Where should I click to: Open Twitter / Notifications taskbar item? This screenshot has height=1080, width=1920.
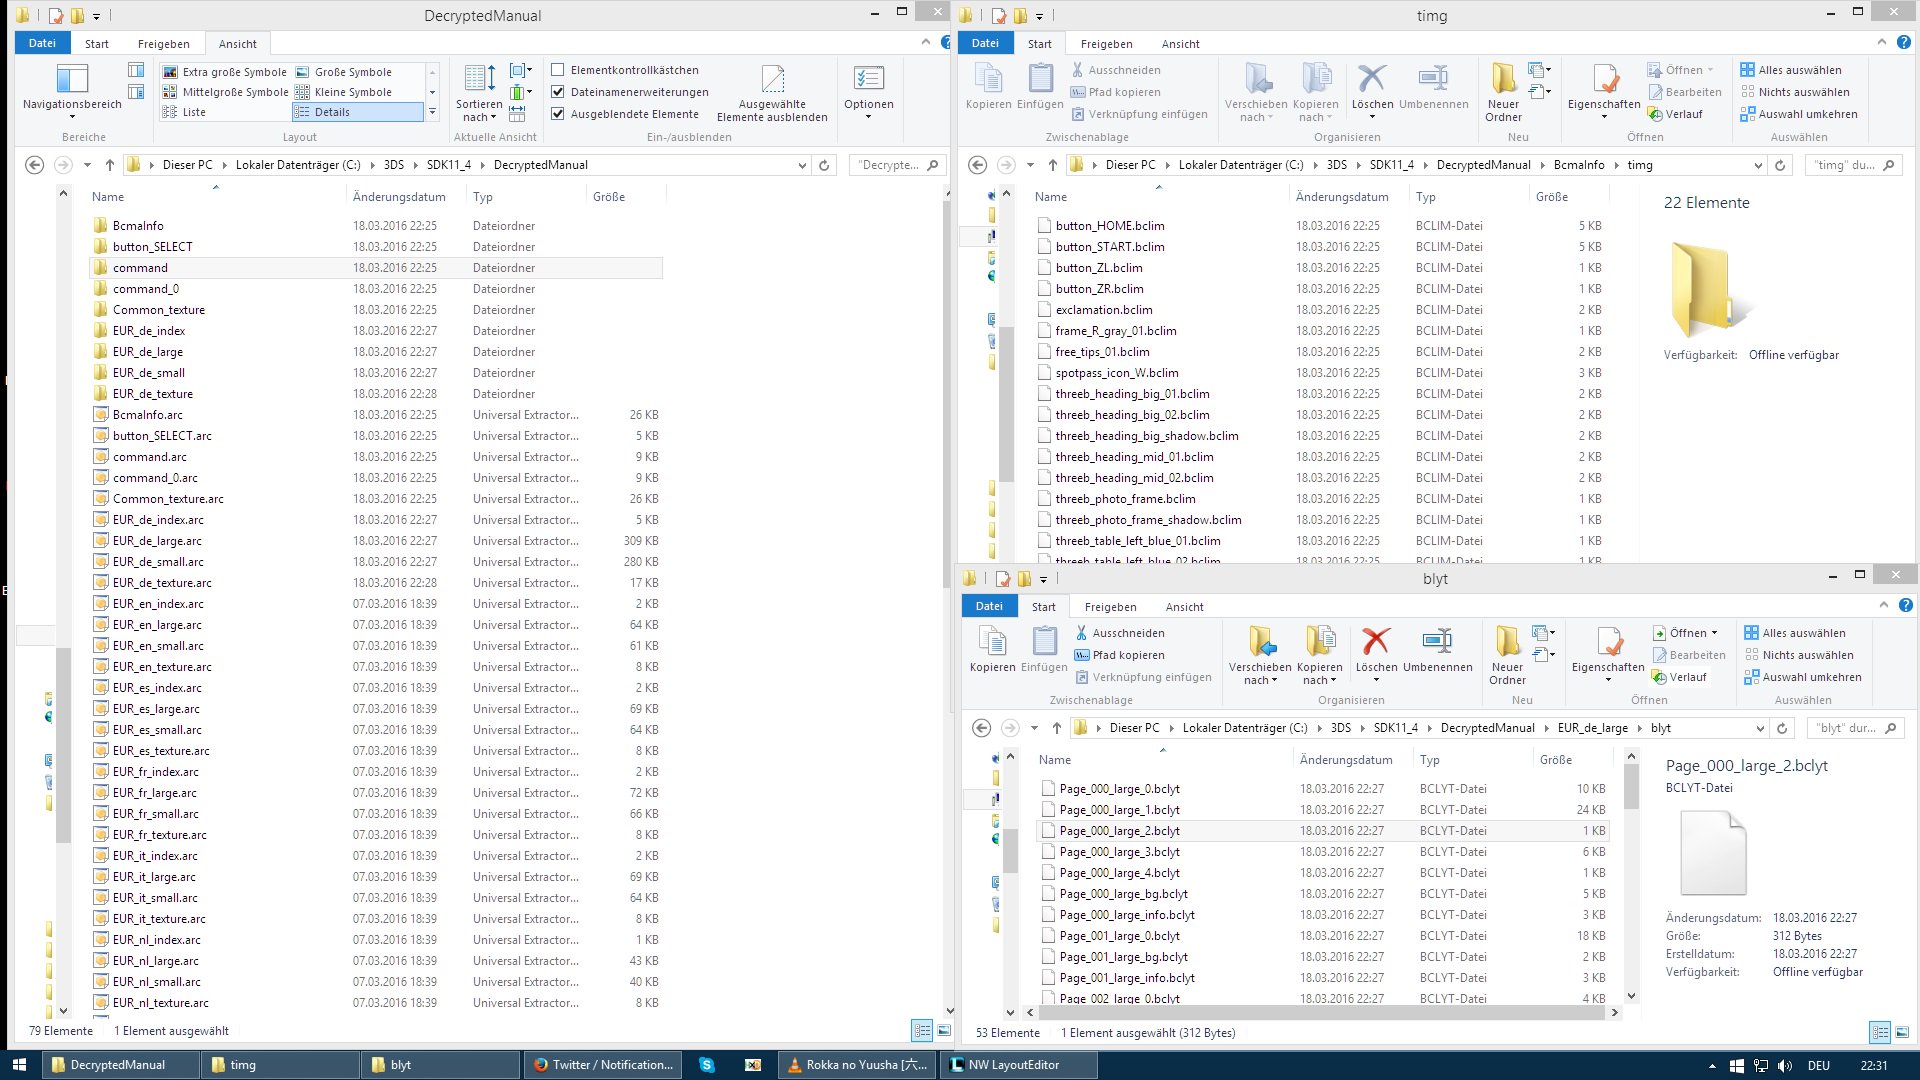click(x=602, y=1065)
